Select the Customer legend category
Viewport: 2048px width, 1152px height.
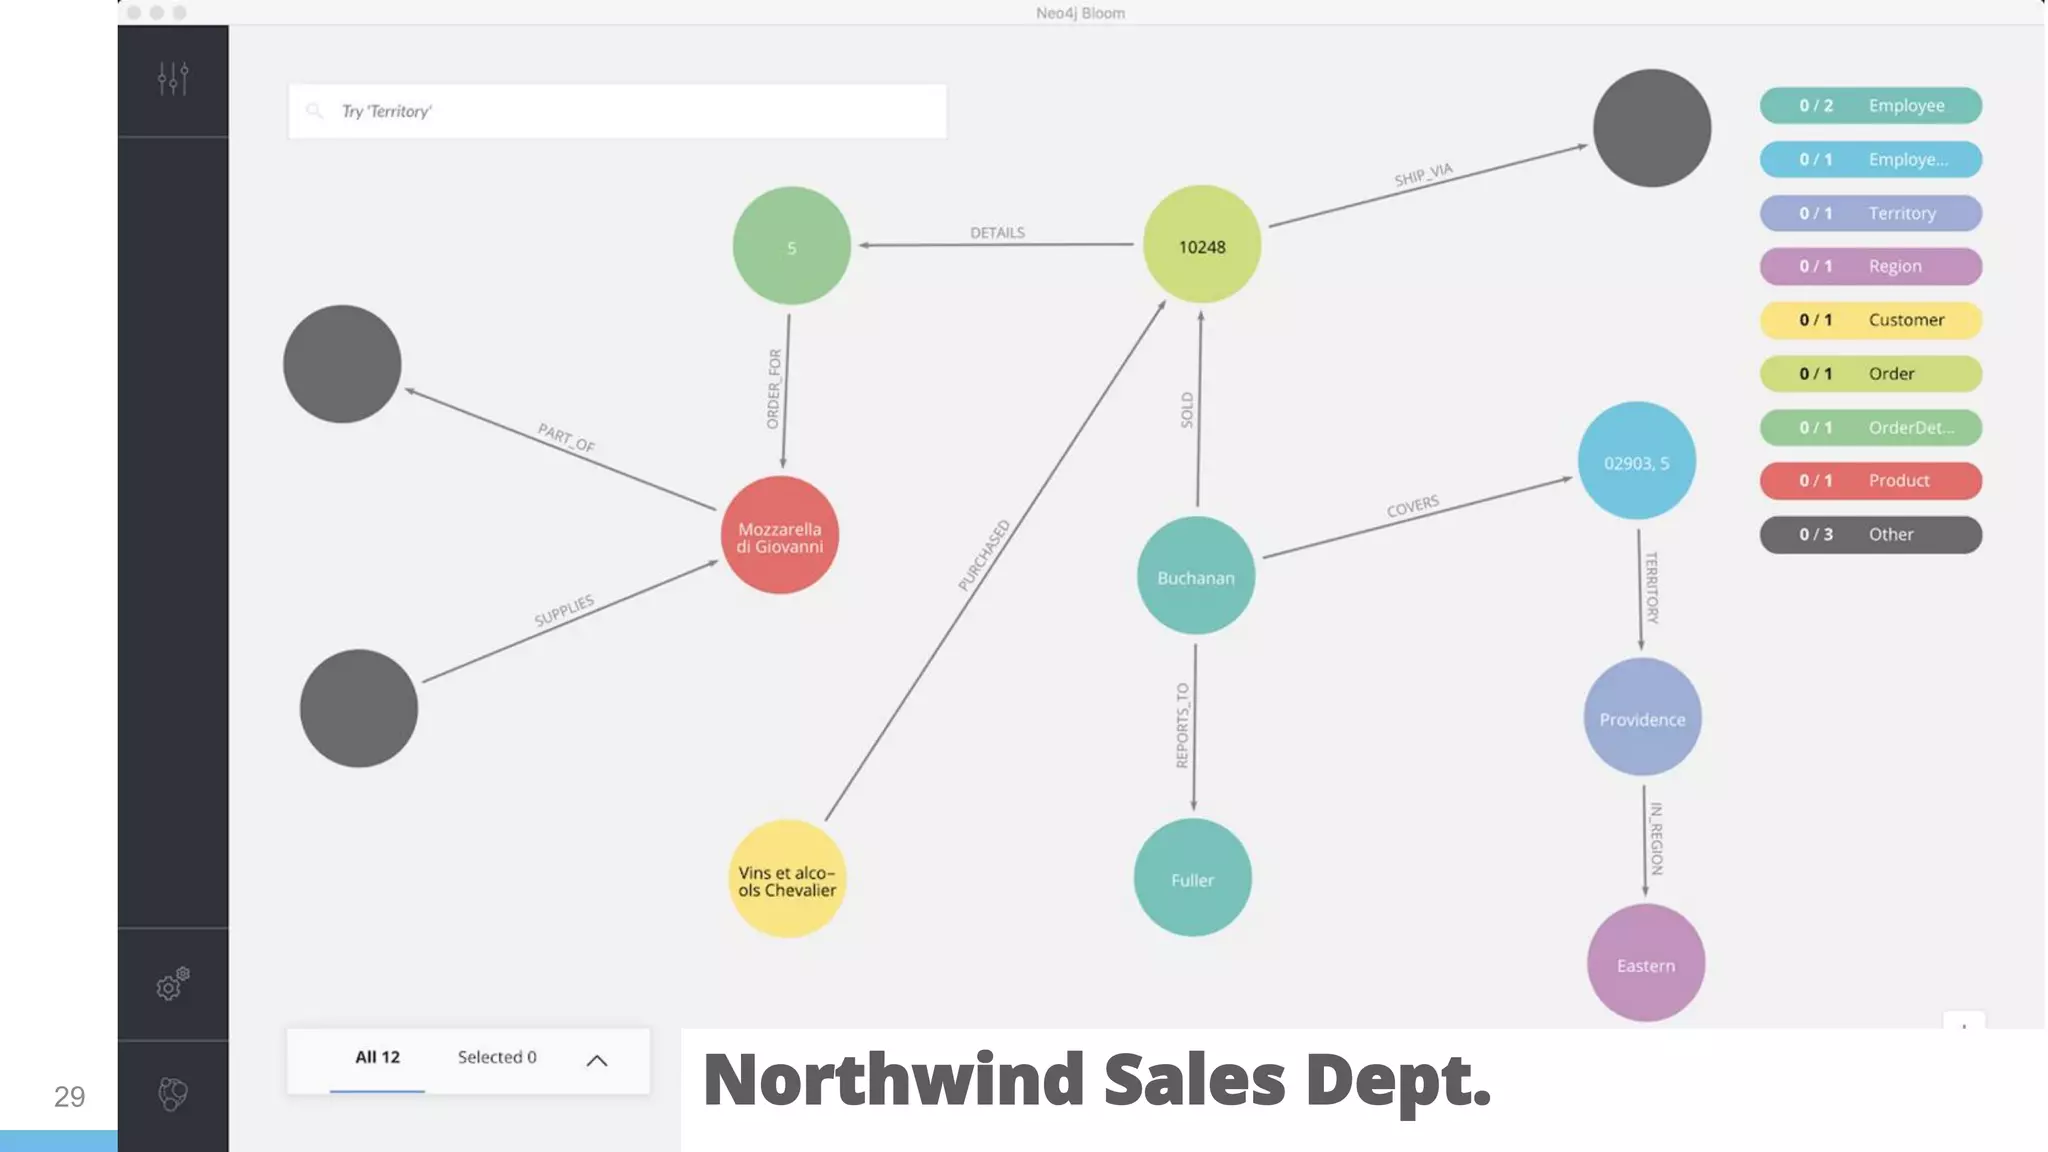tap(1870, 321)
